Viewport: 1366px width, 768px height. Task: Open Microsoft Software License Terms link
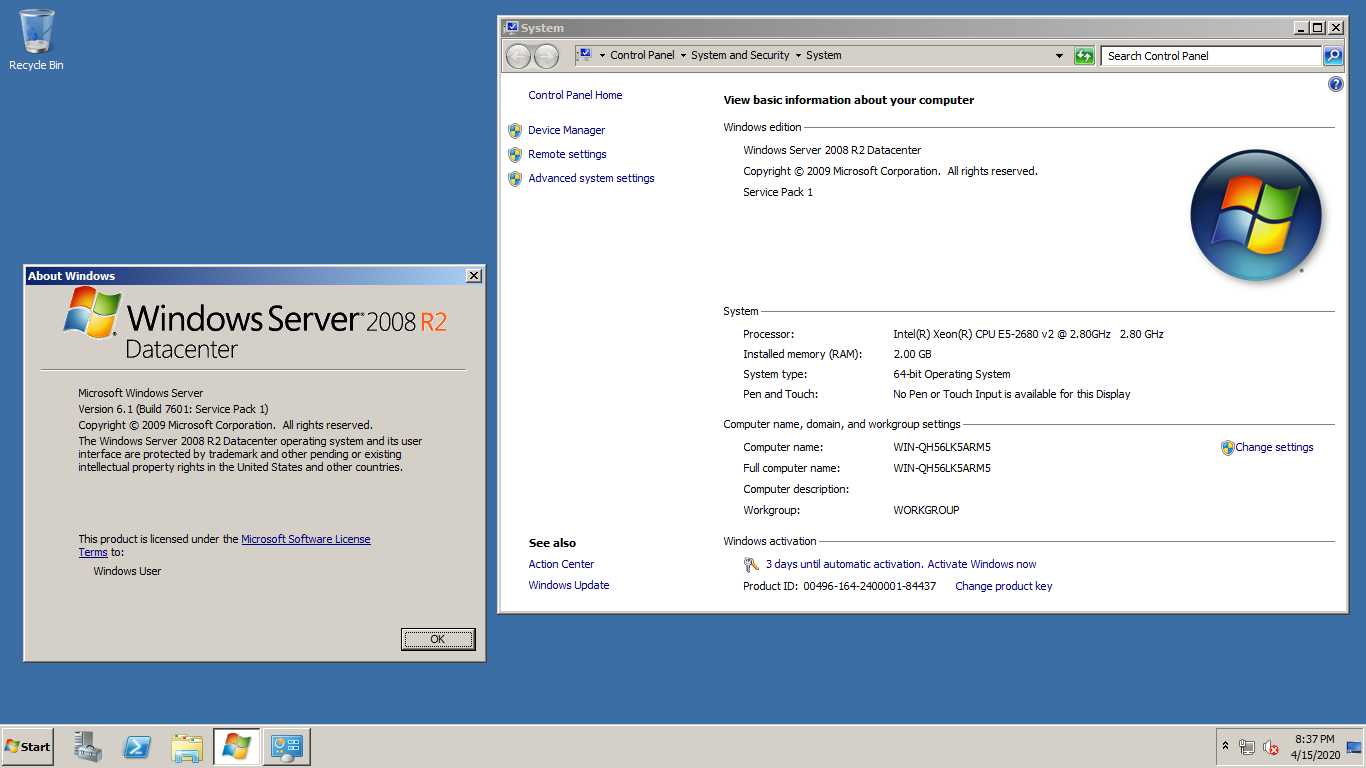coord(305,539)
